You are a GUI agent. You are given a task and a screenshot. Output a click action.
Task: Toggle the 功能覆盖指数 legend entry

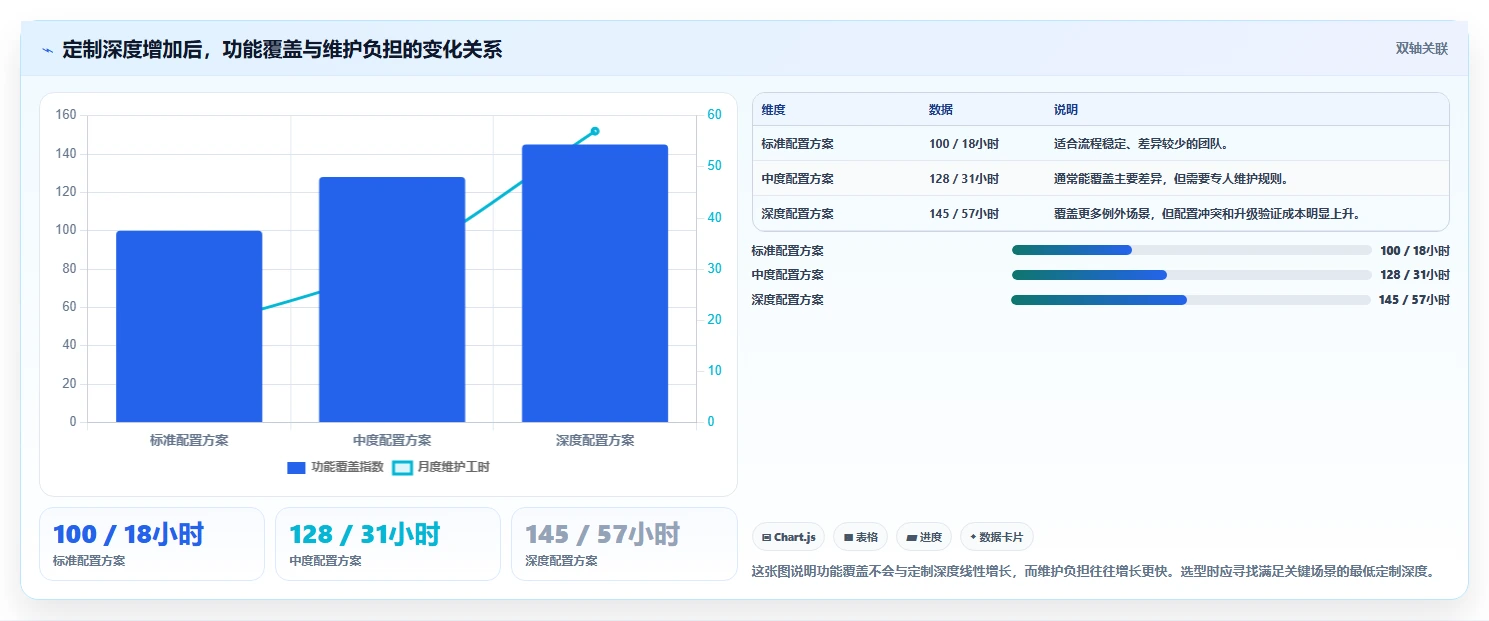click(x=335, y=467)
